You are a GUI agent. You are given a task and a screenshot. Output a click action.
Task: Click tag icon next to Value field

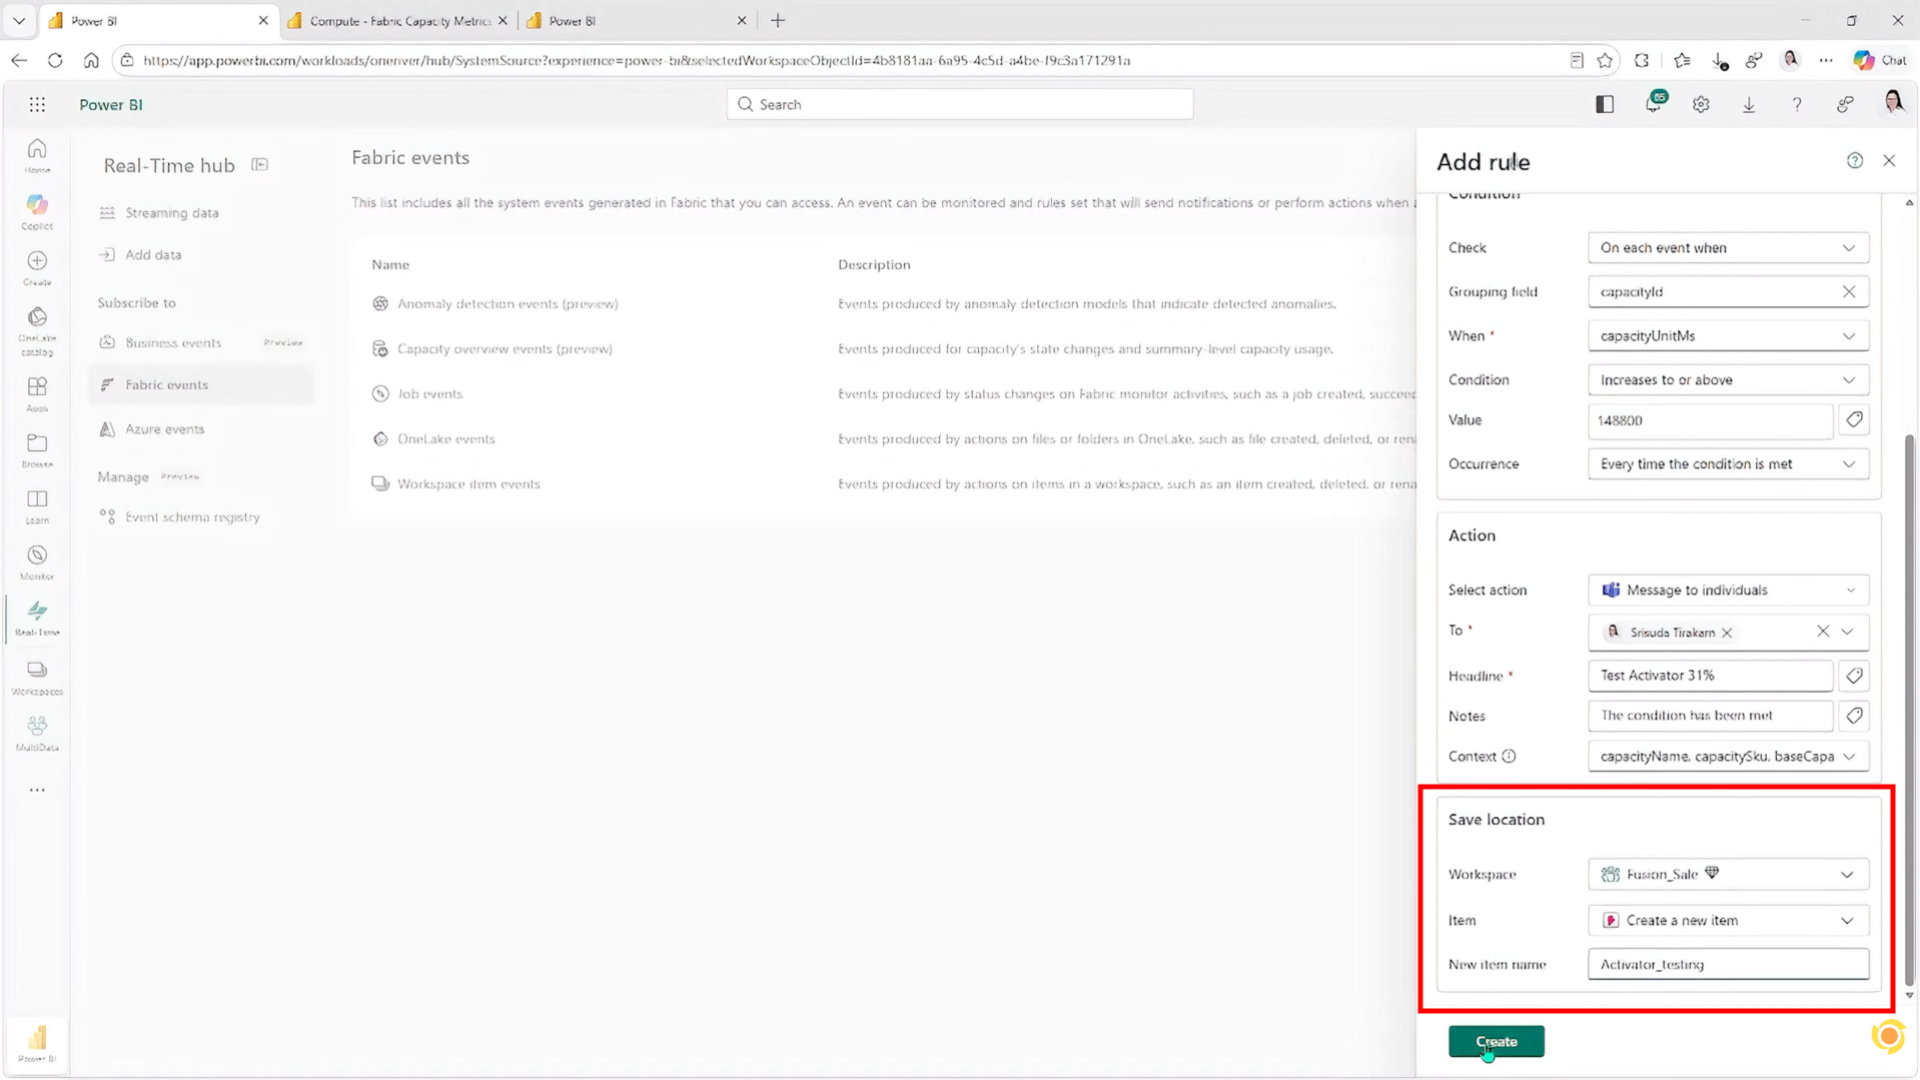(x=1854, y=420)
